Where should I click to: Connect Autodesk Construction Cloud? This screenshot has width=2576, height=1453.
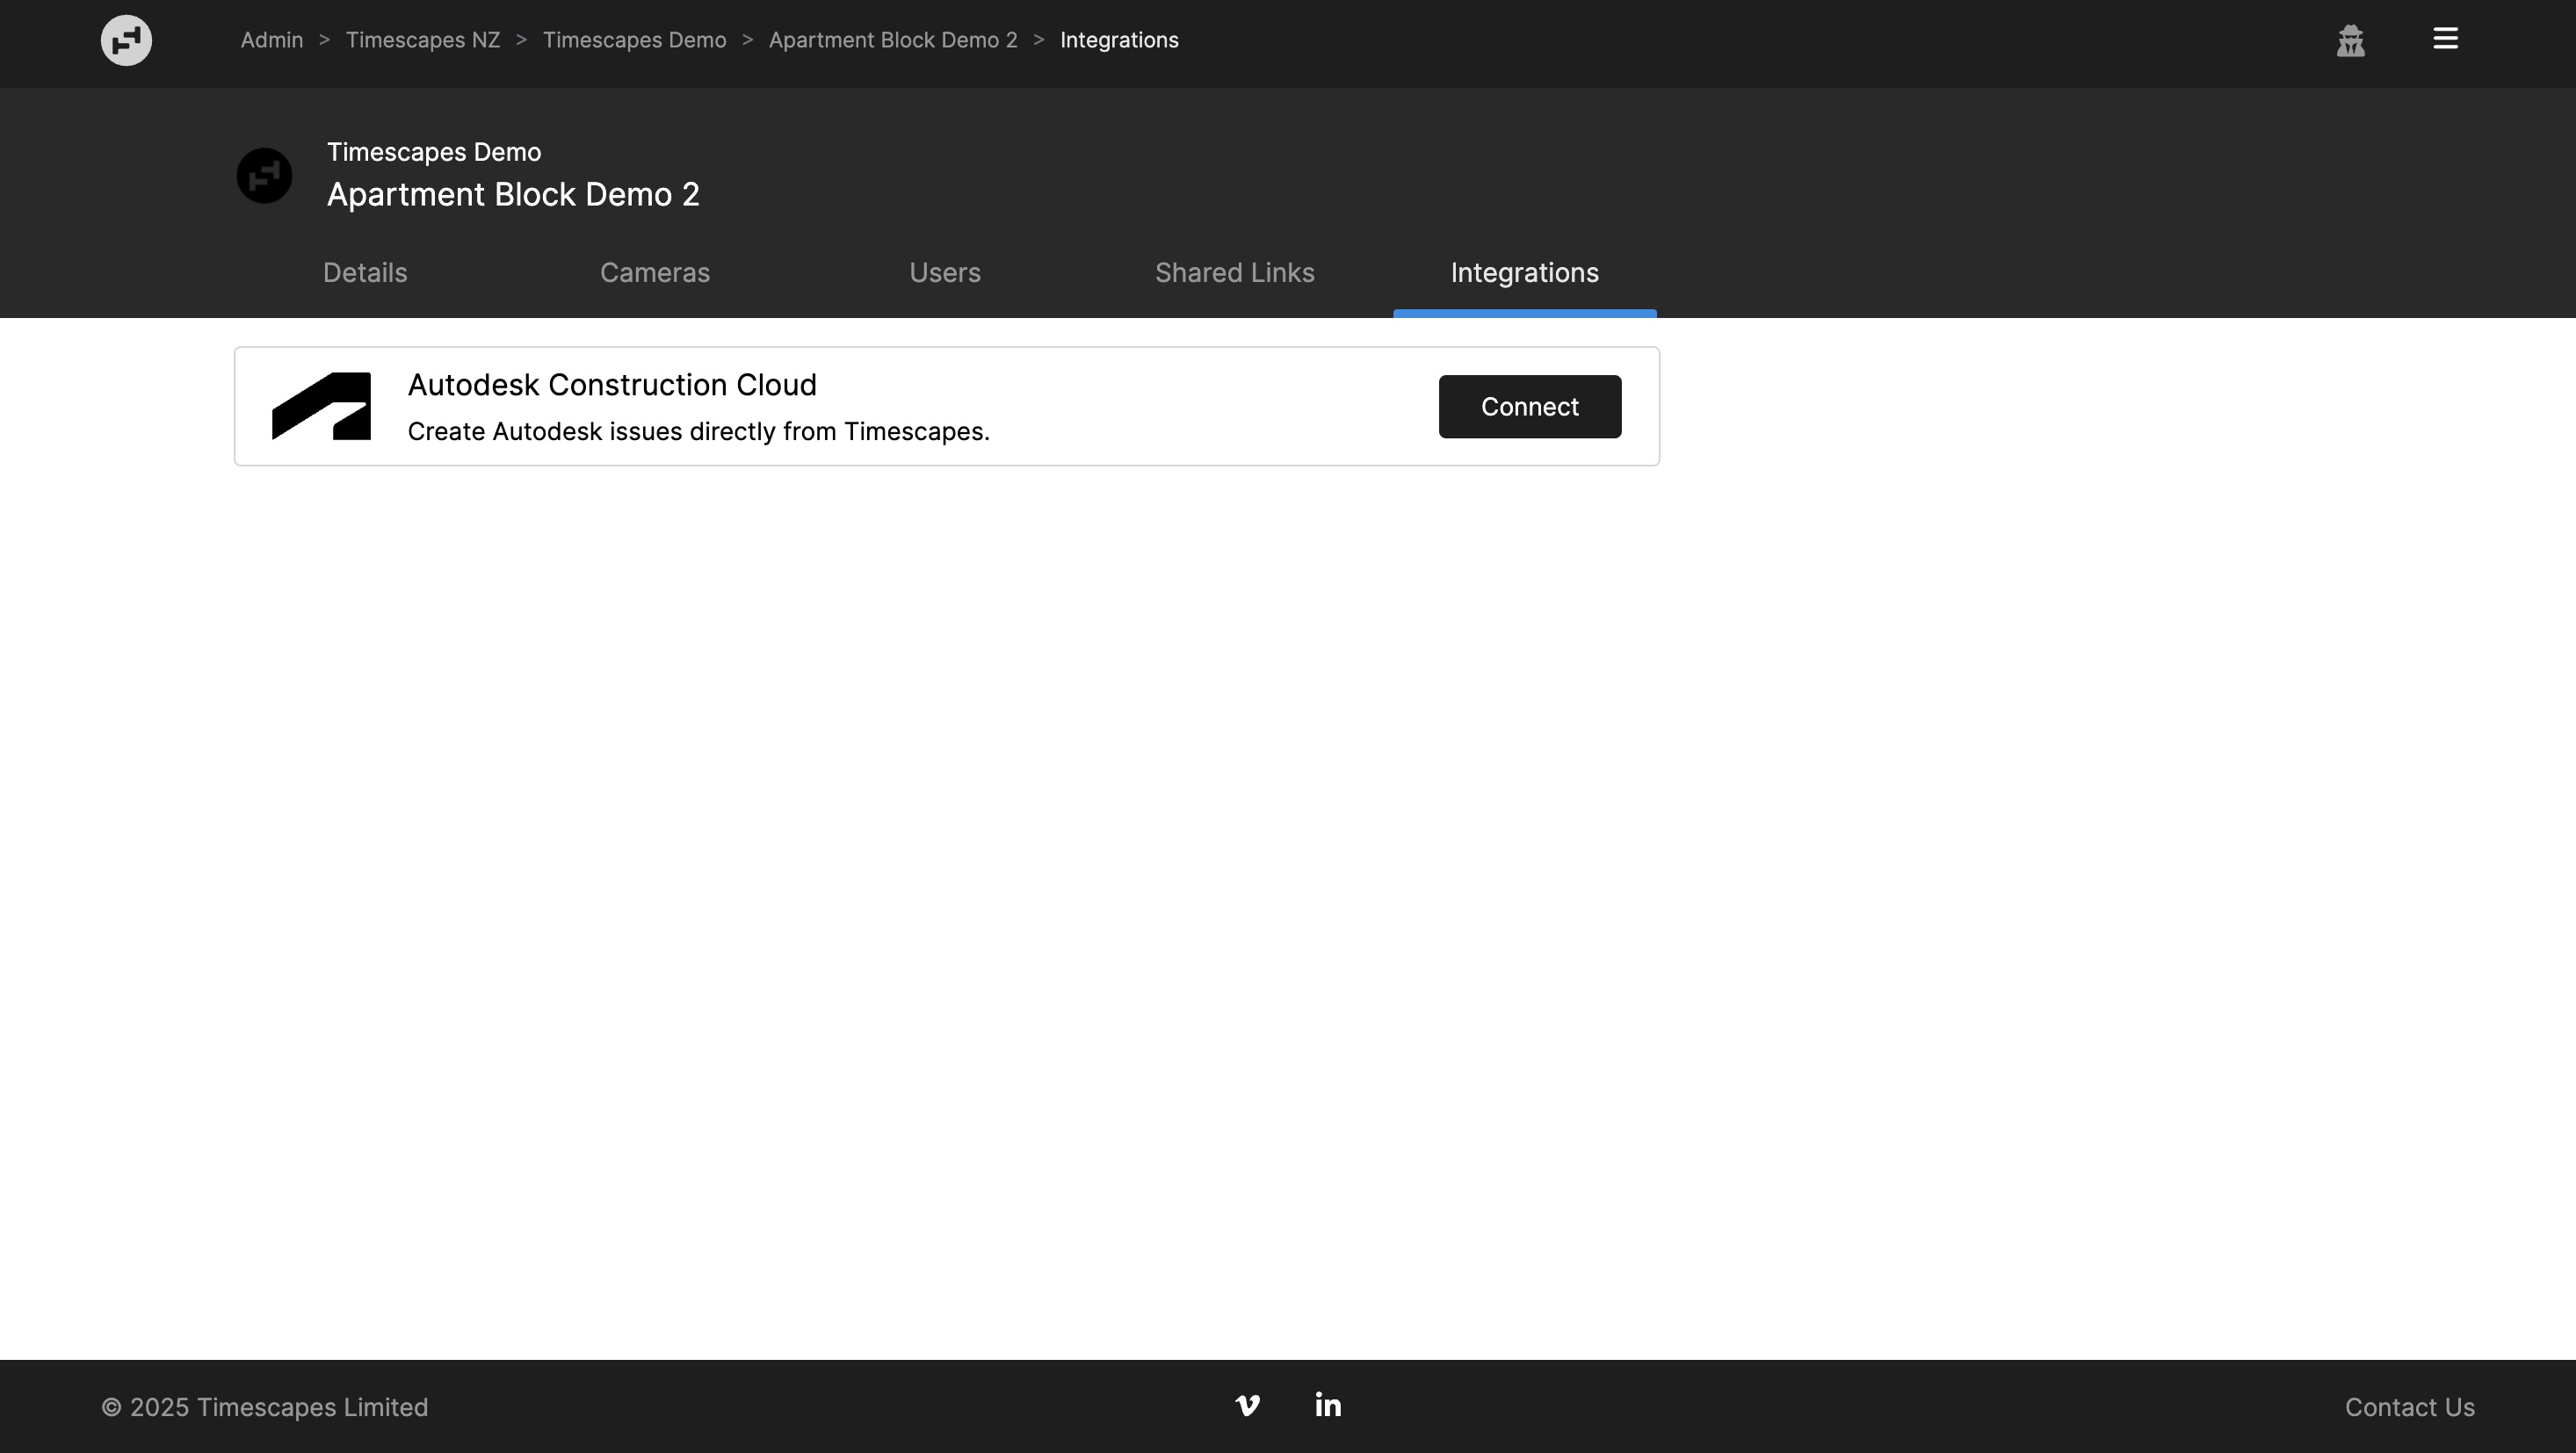click(x=1529, y=407)
